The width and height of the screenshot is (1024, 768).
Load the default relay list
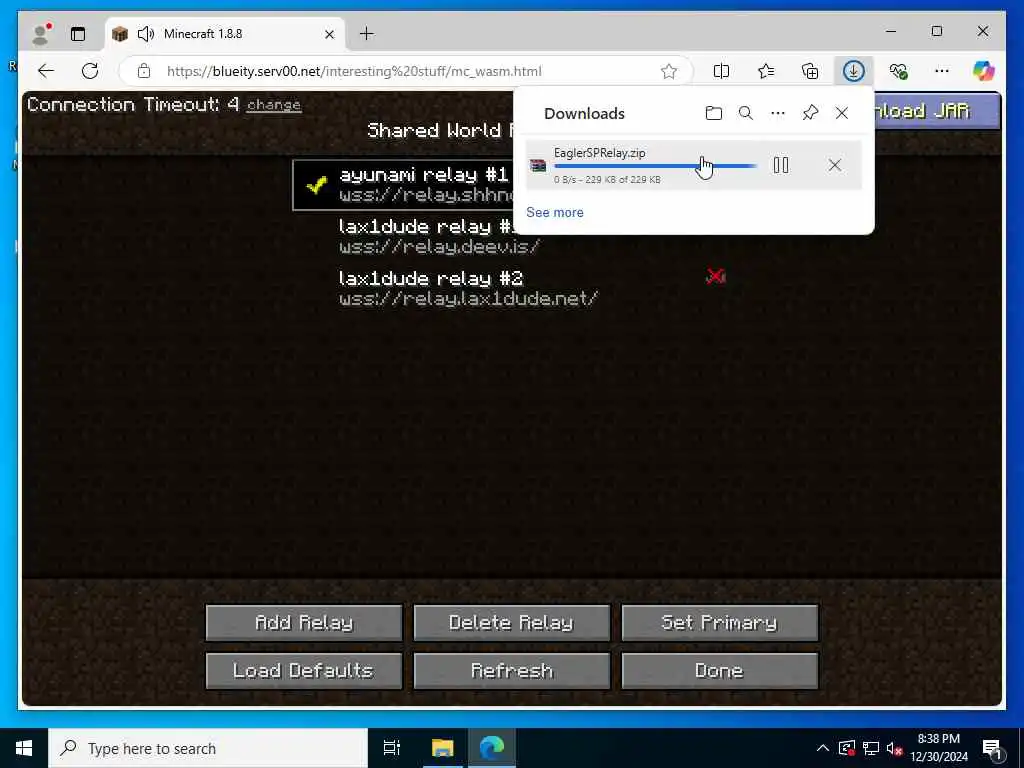point(304,671)
